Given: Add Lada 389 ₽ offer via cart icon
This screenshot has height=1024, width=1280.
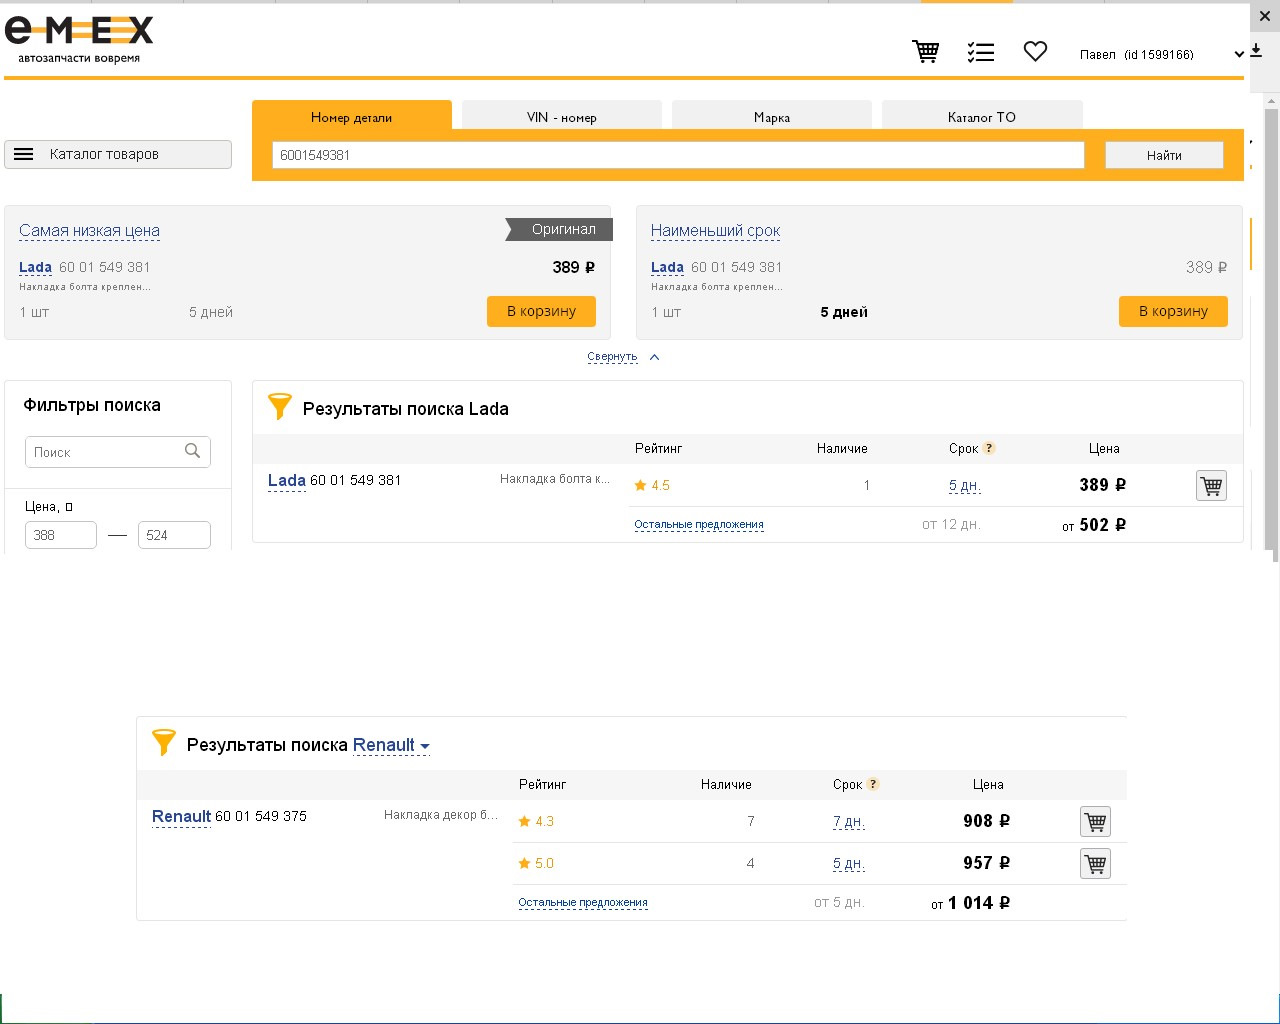Looking at the screenshot, I should [1211, 486].
